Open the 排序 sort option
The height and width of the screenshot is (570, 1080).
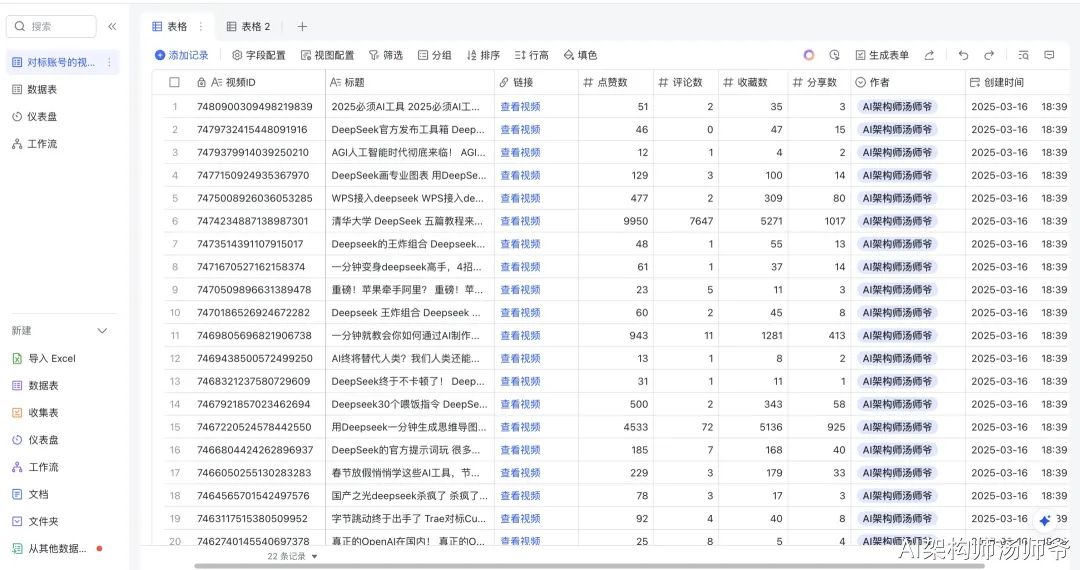click(x=483, y=55)
